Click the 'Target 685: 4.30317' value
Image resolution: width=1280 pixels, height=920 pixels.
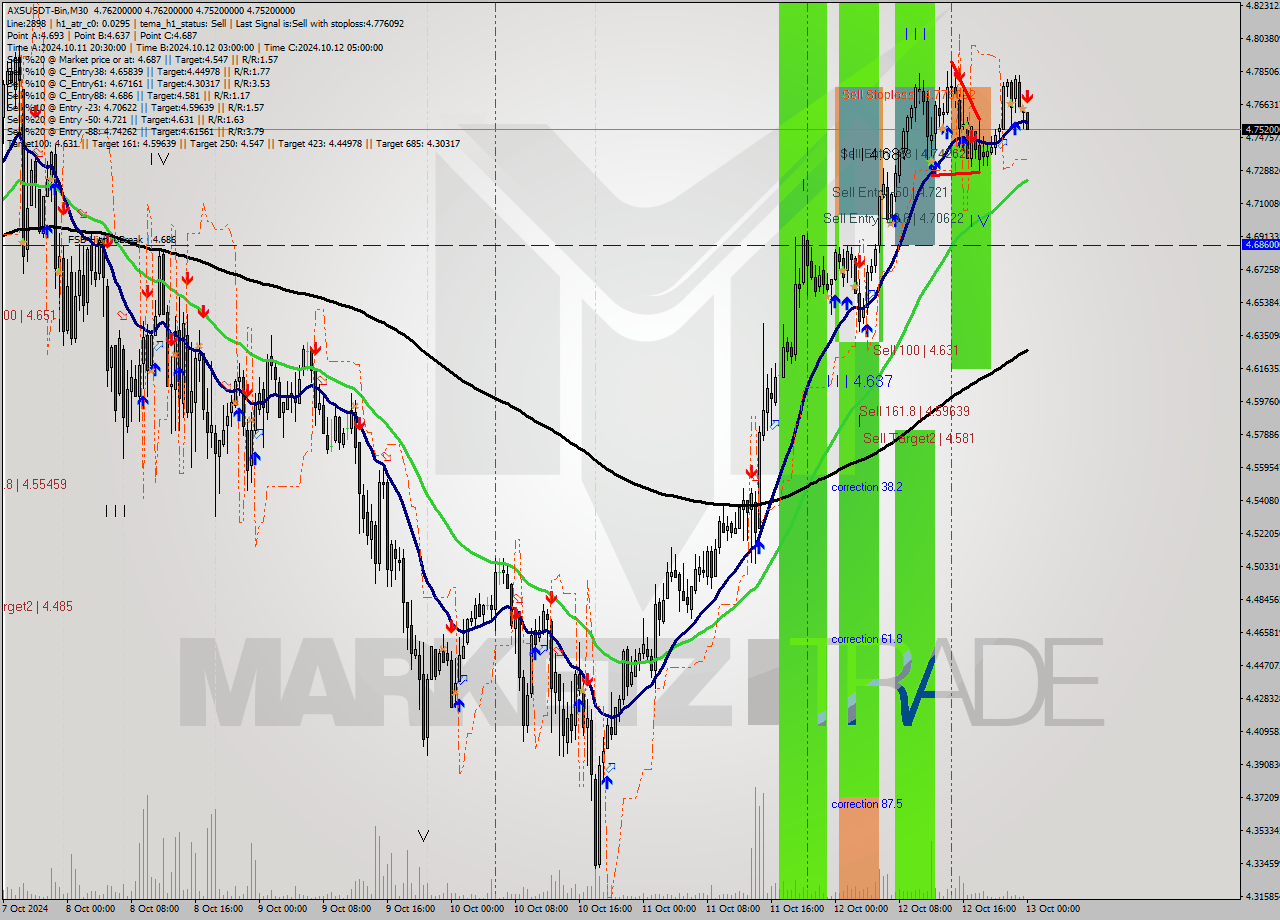tap(419, 143)
